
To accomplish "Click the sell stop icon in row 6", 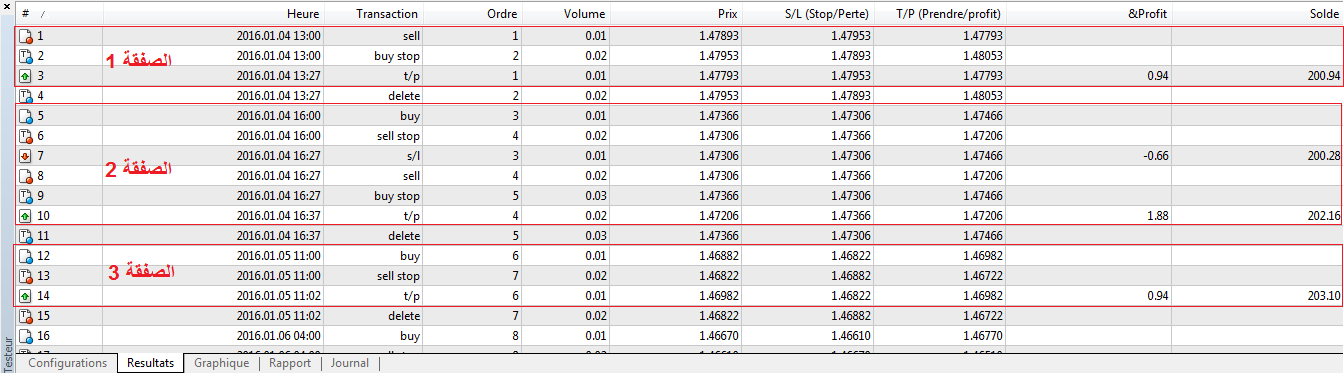I will pyautogui.click(x=26, y=136).
